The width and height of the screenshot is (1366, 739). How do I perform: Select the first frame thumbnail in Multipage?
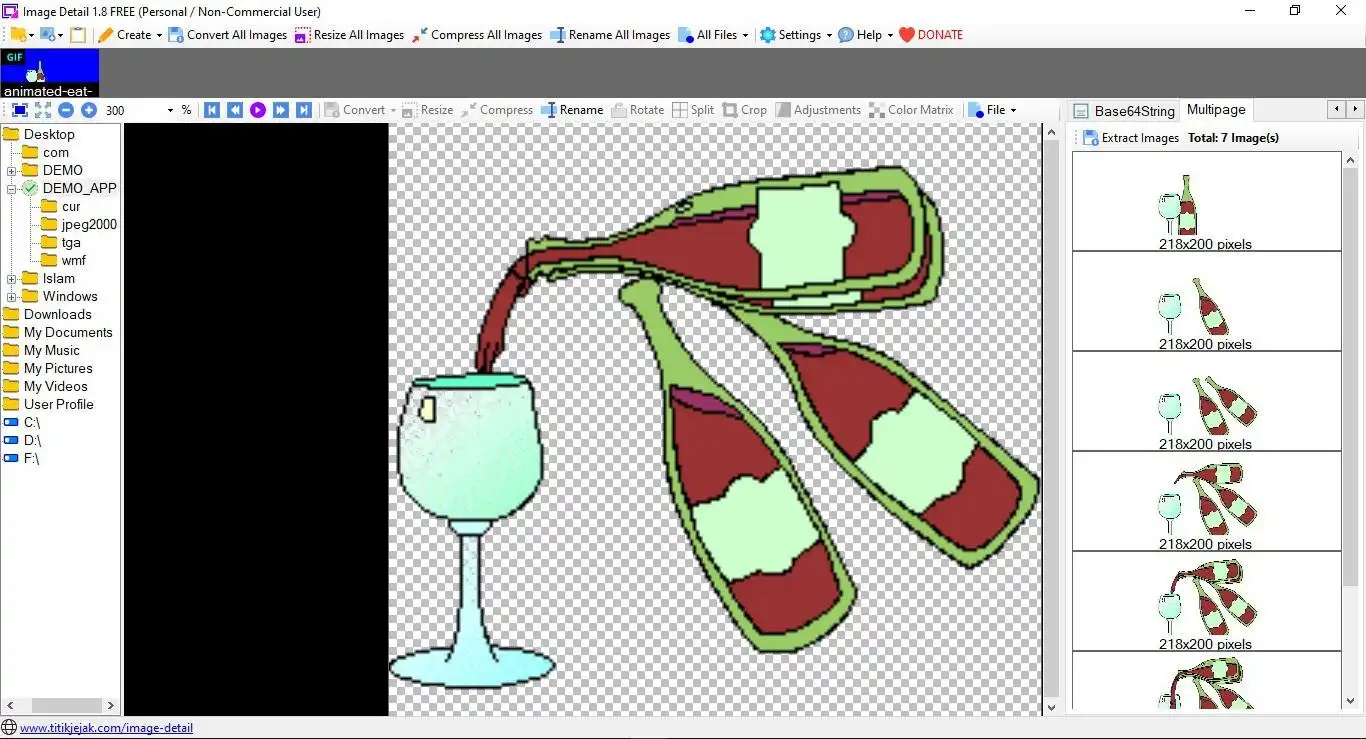click(1206, 202)
